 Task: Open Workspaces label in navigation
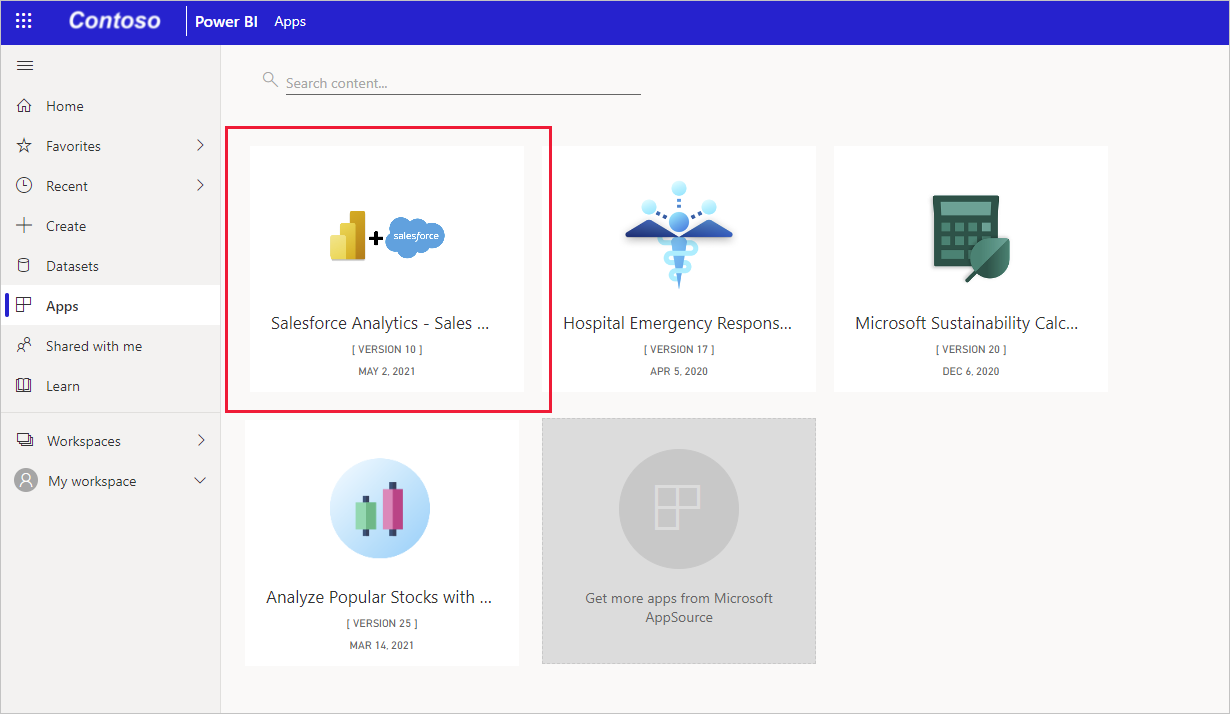click(84, 441)
